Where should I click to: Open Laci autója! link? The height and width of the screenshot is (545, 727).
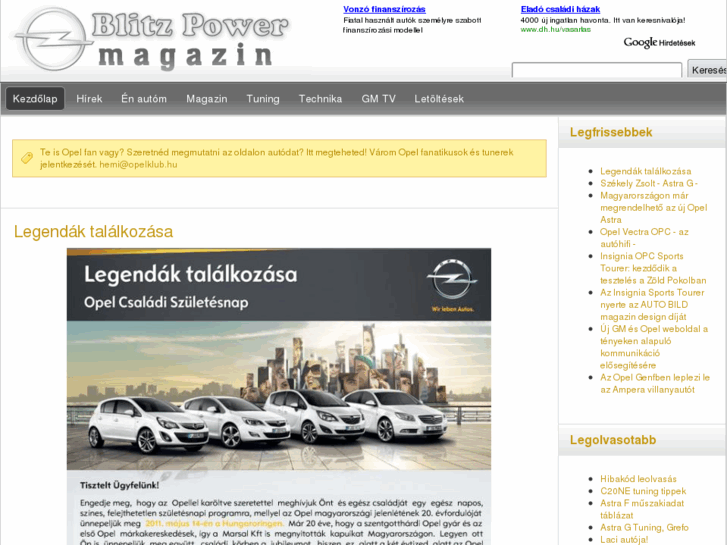click(x=624, y=539)
